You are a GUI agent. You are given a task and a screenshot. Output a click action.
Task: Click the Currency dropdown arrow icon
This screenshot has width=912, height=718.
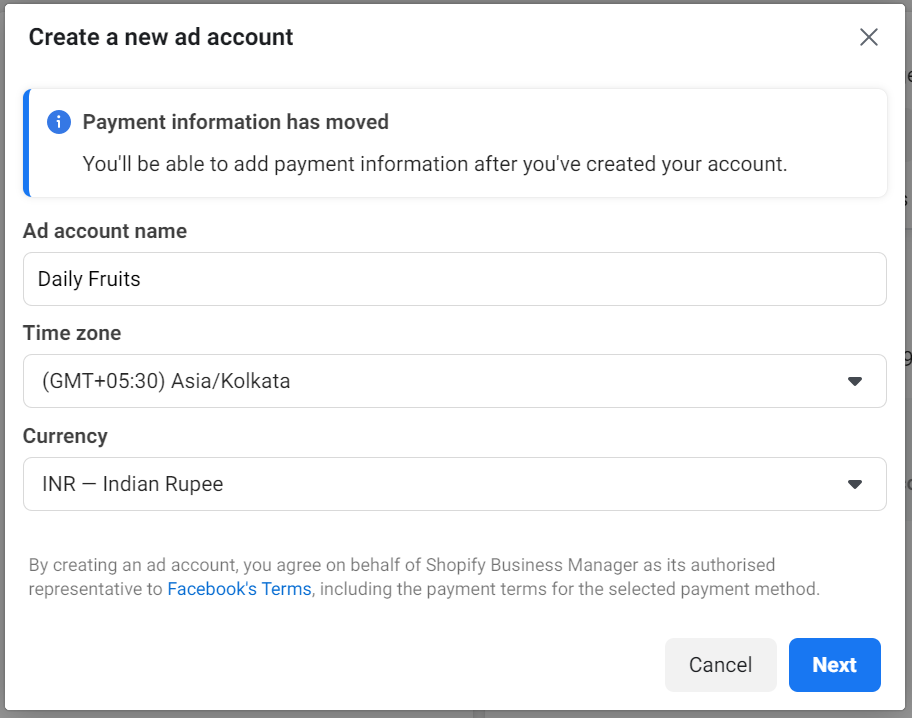tap(854, 484)
